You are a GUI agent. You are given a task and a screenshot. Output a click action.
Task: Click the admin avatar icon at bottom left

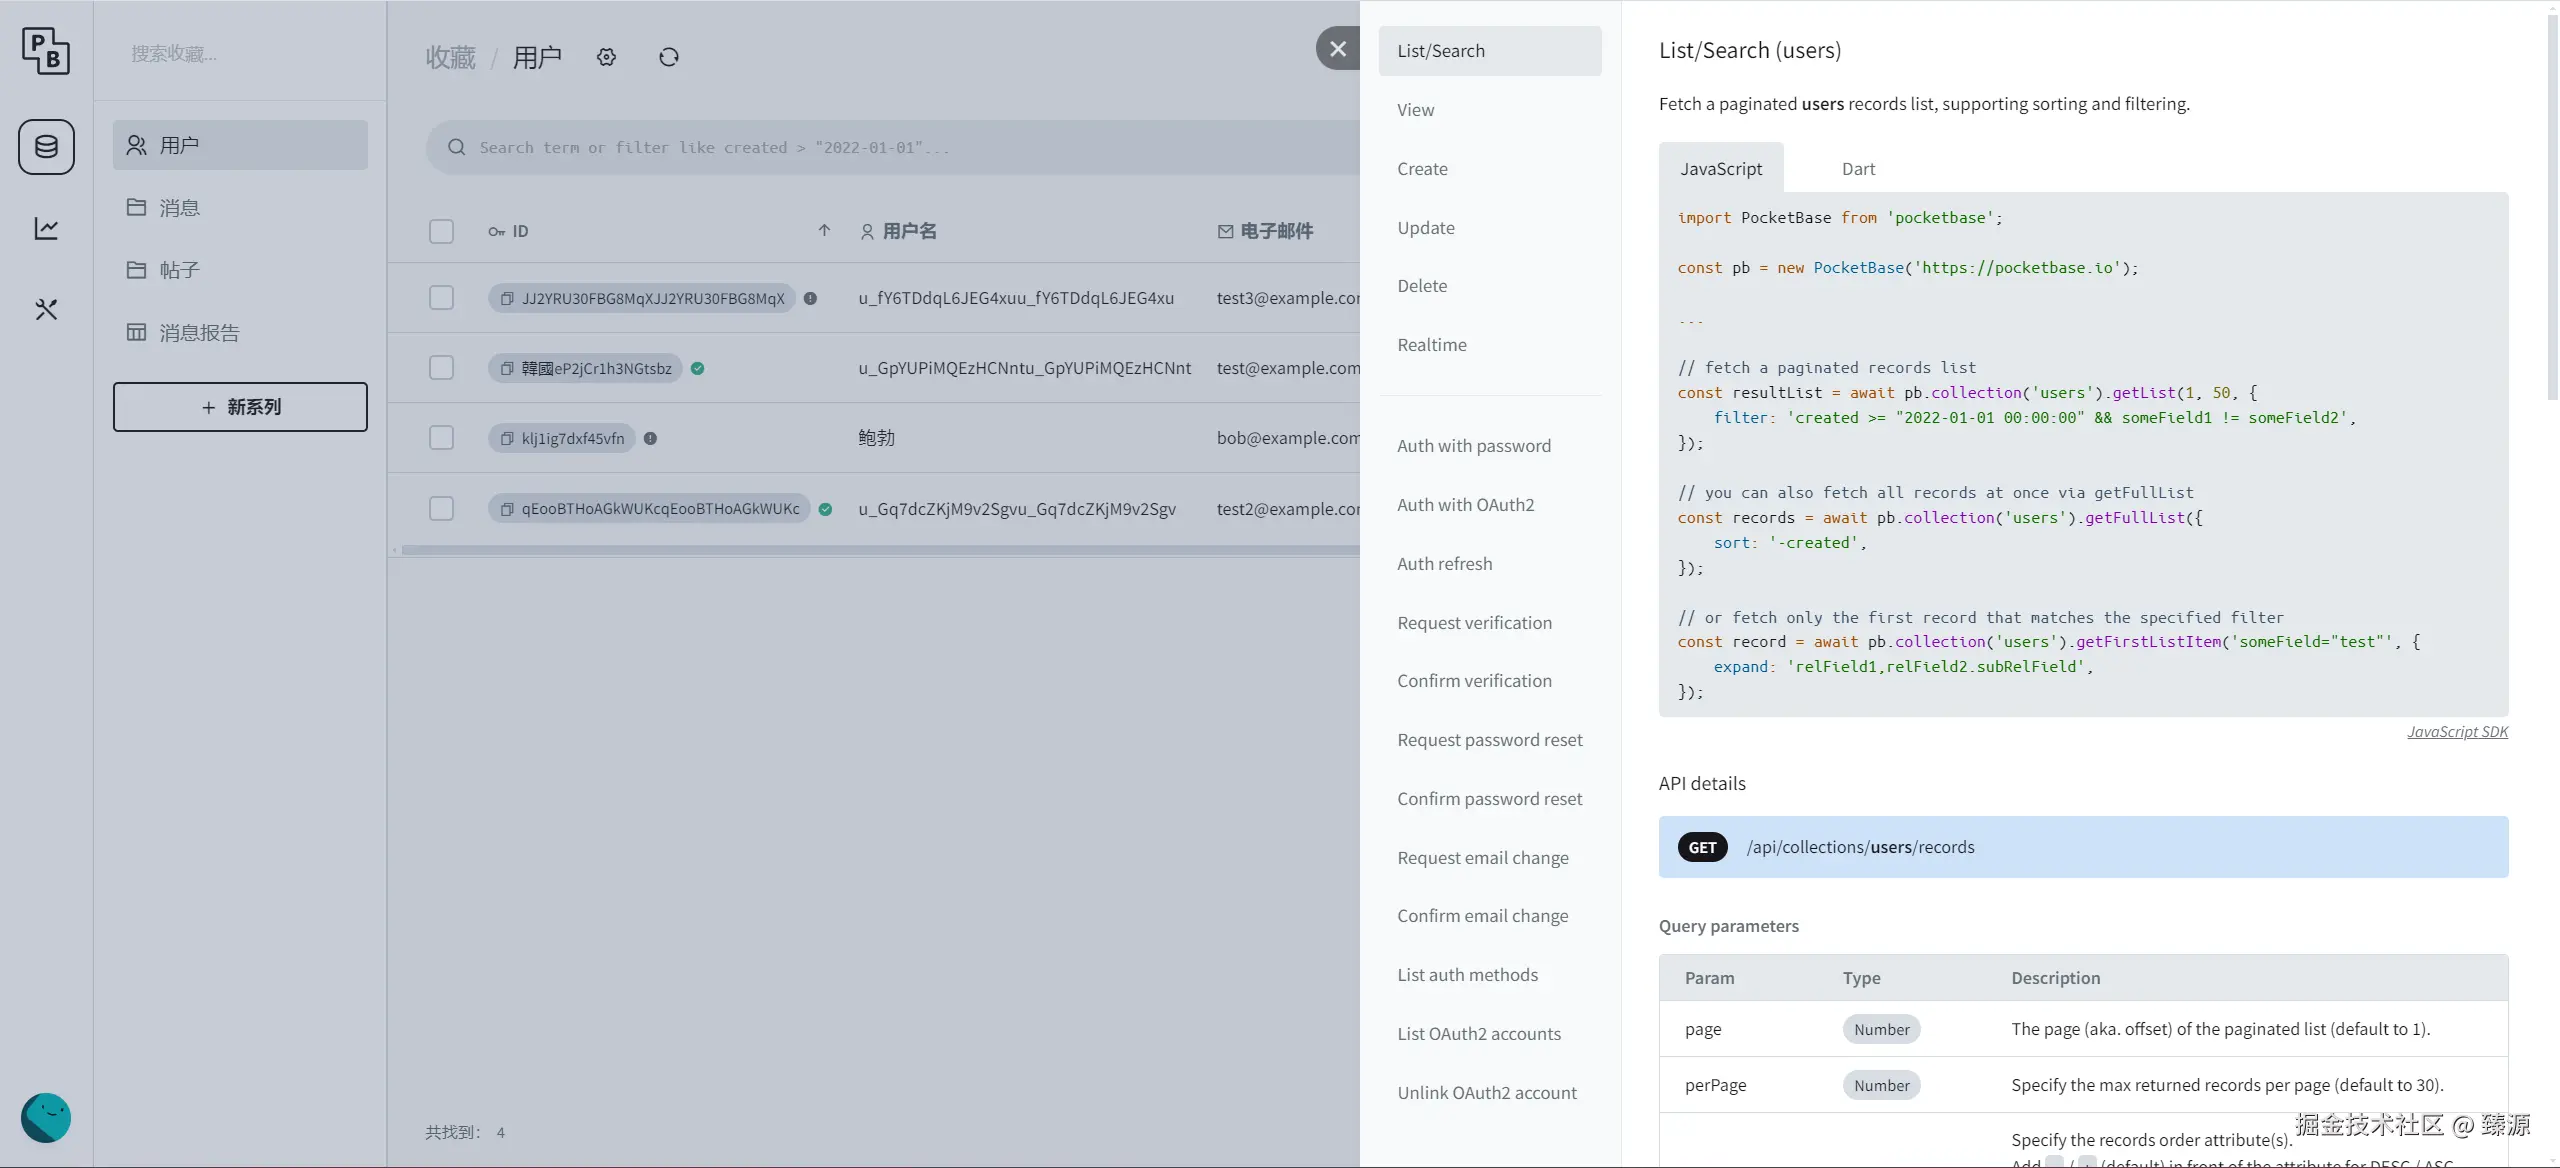[46, 1117]
